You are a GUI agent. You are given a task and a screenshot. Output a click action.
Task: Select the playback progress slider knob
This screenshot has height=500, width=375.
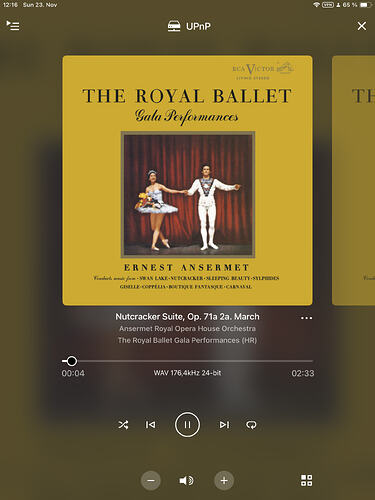point(71,361)
